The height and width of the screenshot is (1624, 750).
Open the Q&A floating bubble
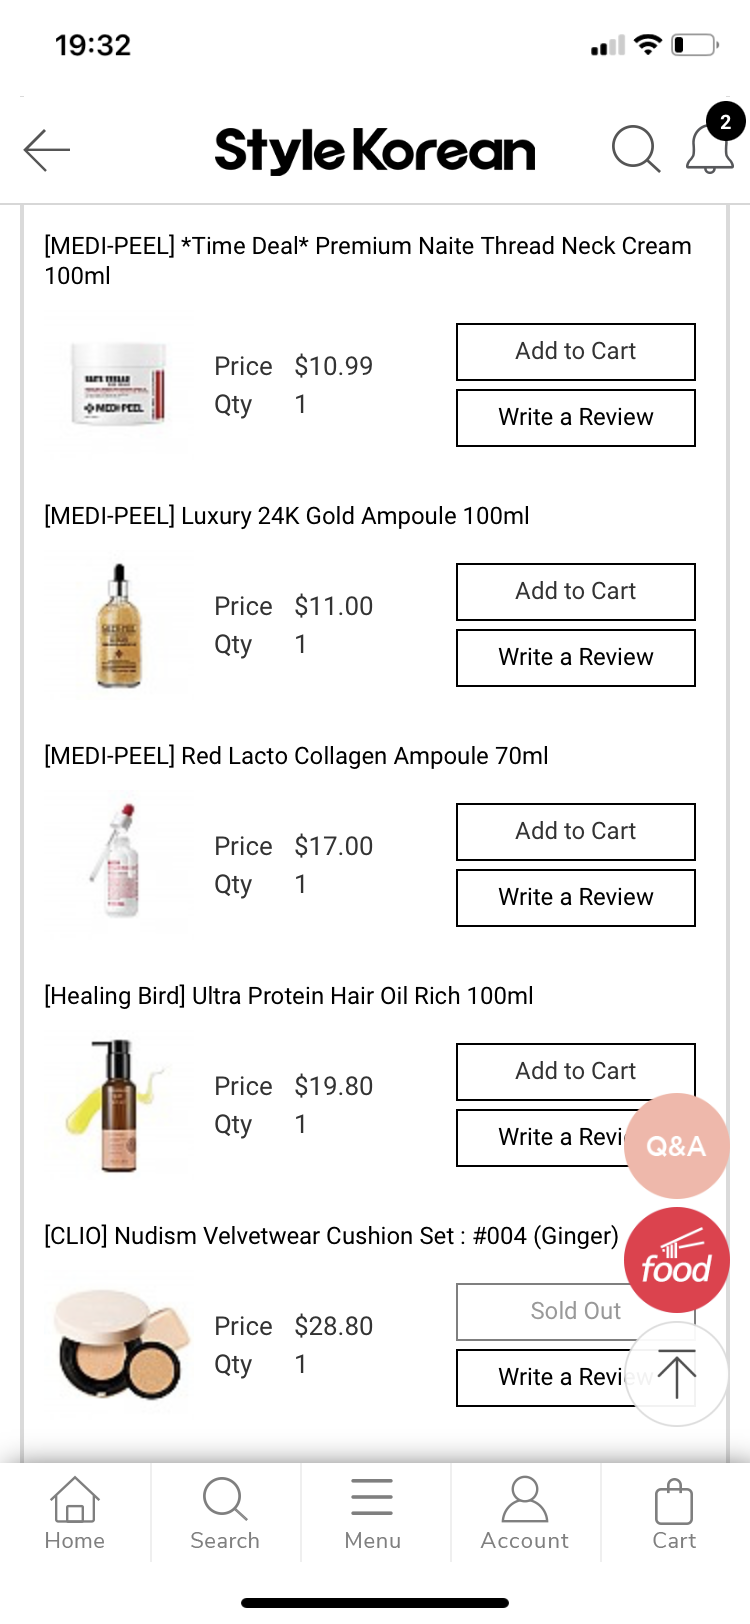(676, 1146)
